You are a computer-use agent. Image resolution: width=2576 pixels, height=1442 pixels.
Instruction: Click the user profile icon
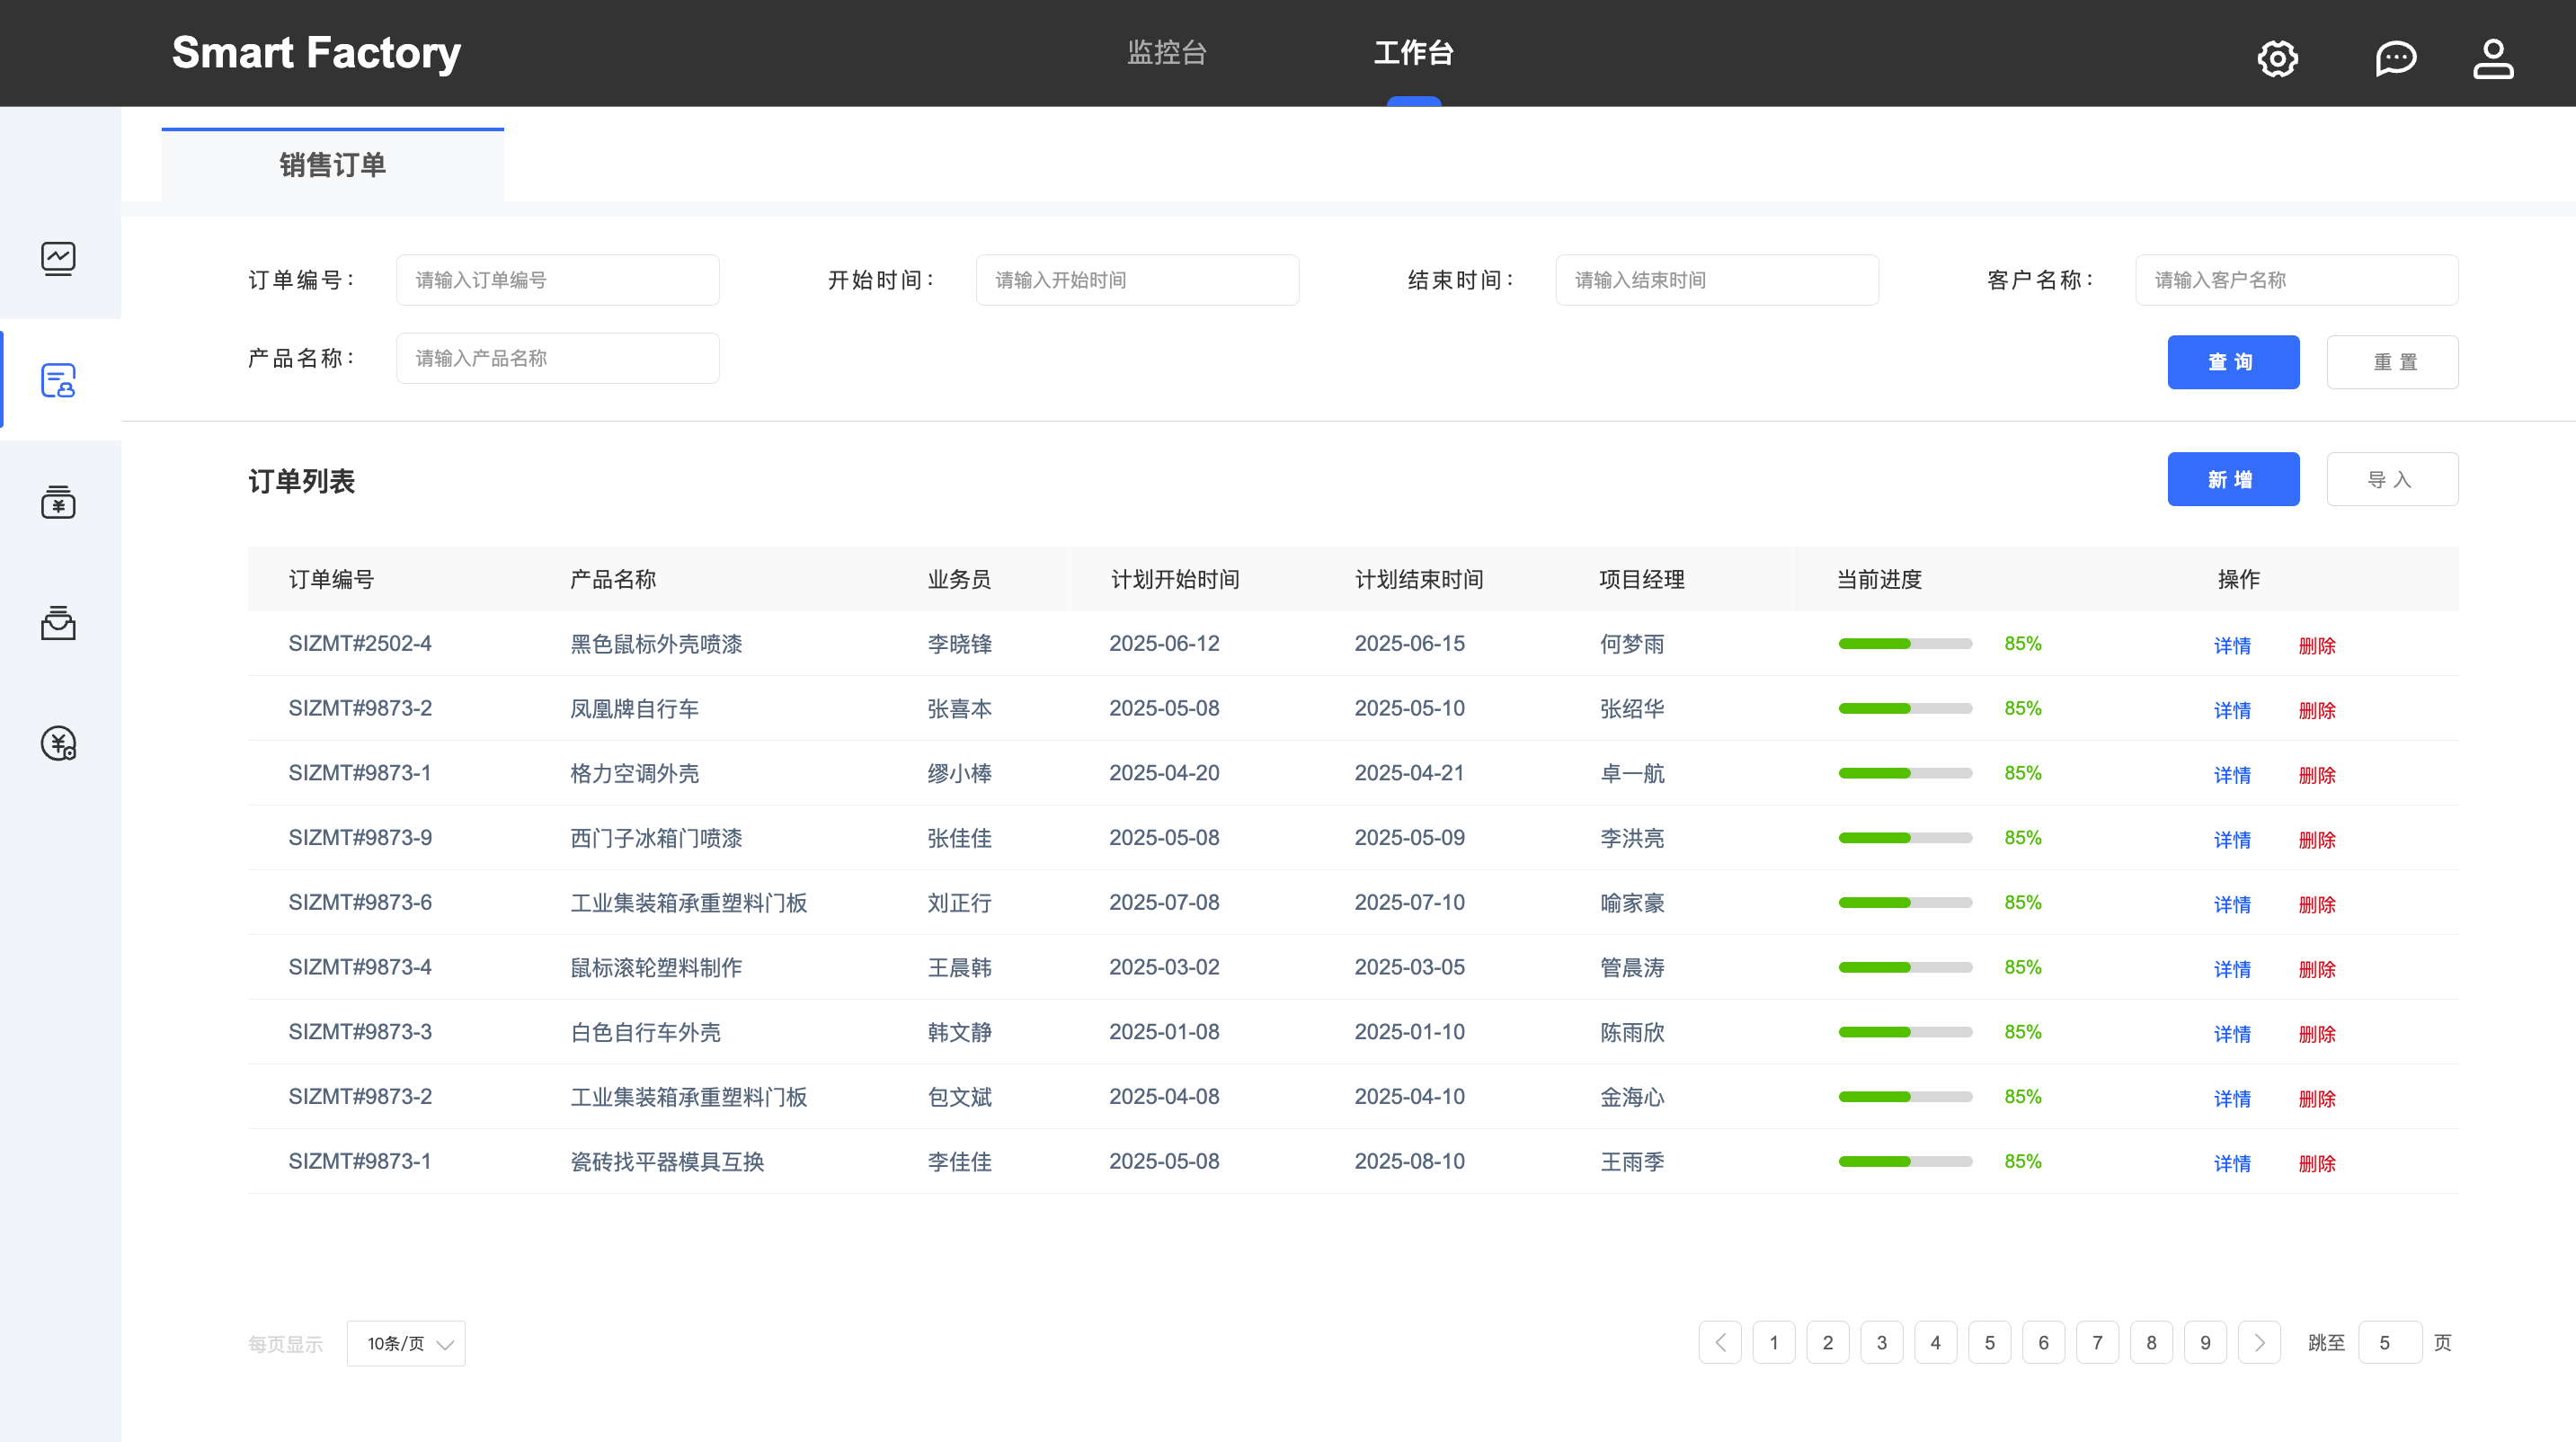click(2492, 58)
